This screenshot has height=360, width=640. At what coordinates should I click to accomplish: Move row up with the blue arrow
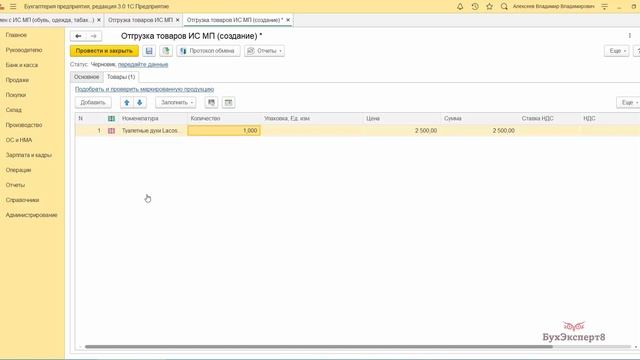click(x=127, y=102)
